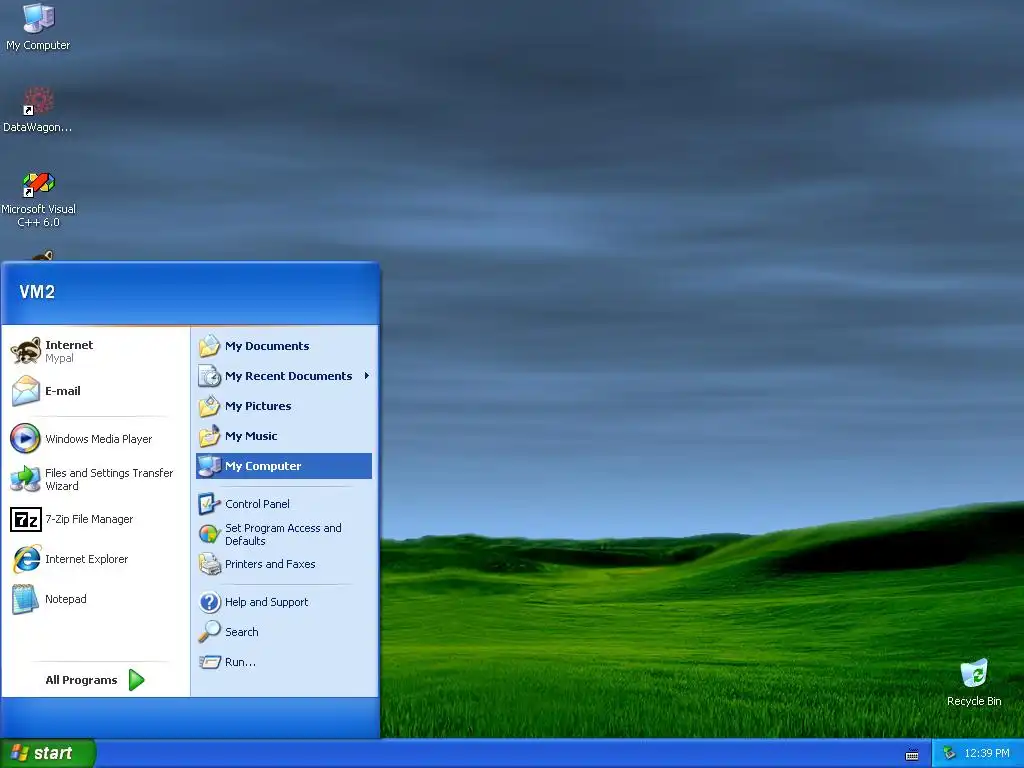Viewport: 1024px width, 768px height.
Task: Launch the 7-Zip File Manager icon
Action: pos(26,519)
